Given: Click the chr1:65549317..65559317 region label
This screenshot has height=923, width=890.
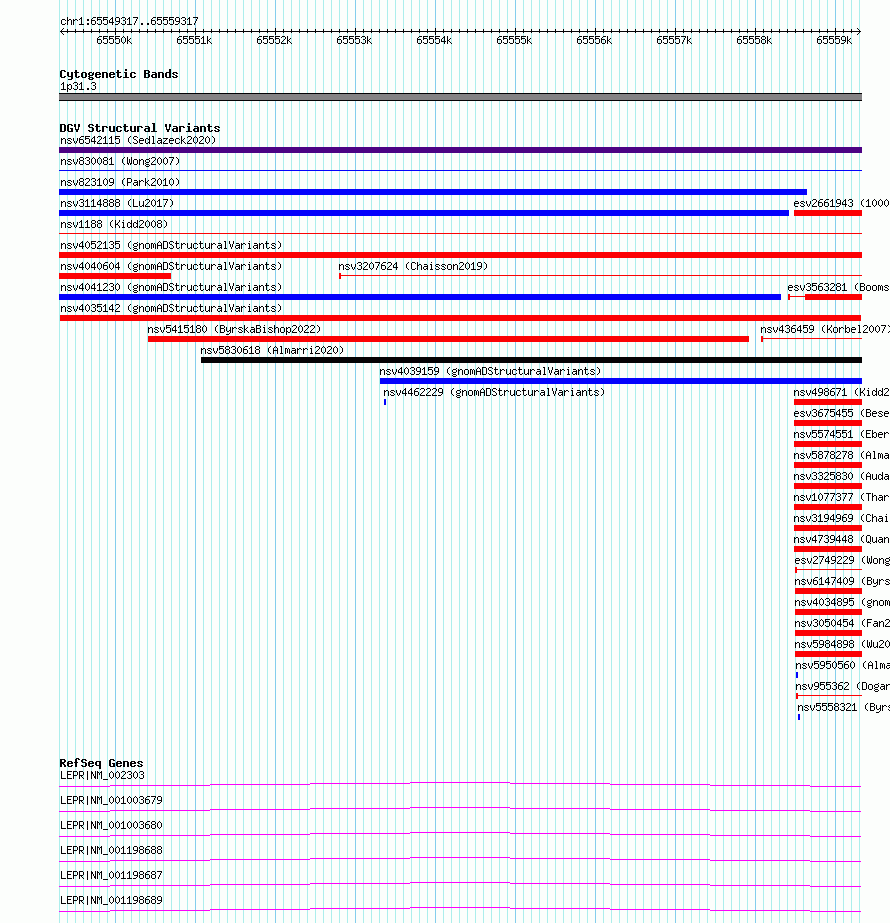Looking at the screenshot, I should pyautogui.click(x=129, y=21).
